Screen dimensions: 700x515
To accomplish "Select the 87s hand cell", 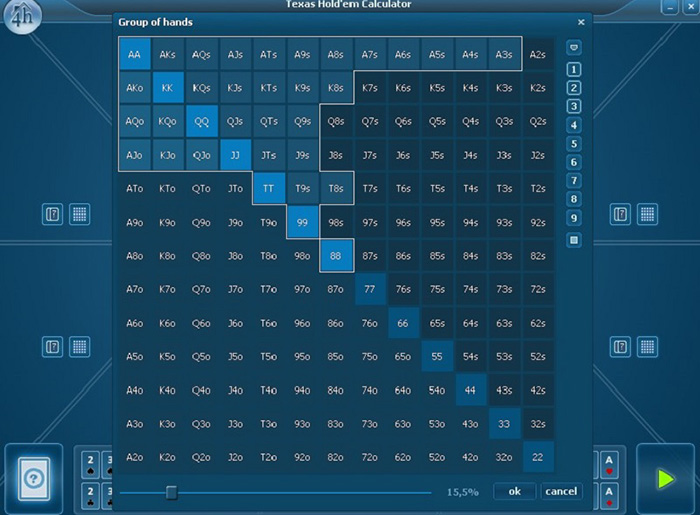I will (x=370, y=256).
